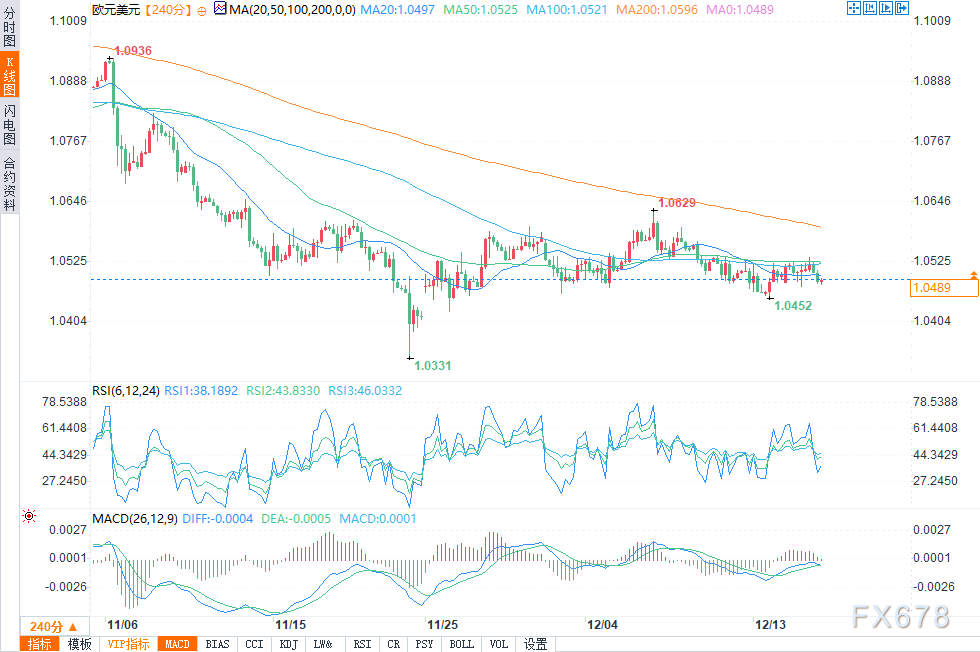Viewport: 980px width, 652px height.
Task: Select the PSY indicator button
Action: coord(424,644)
